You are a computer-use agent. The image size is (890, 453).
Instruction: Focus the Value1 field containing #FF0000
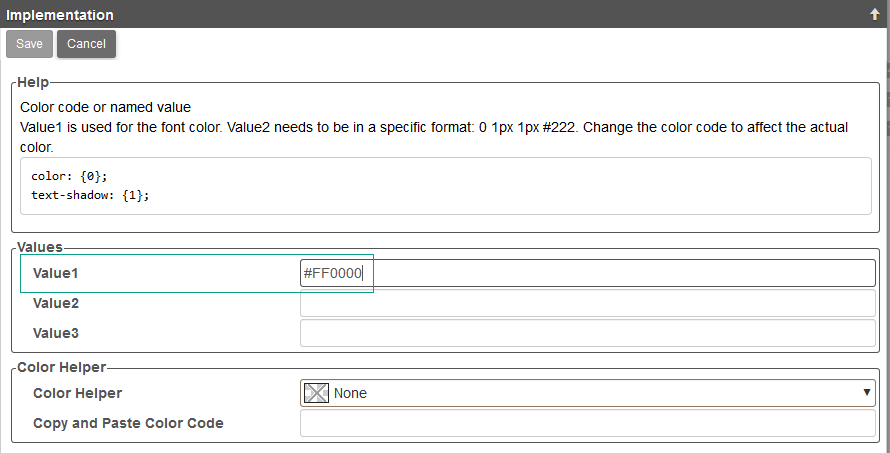tap(588, 273)
